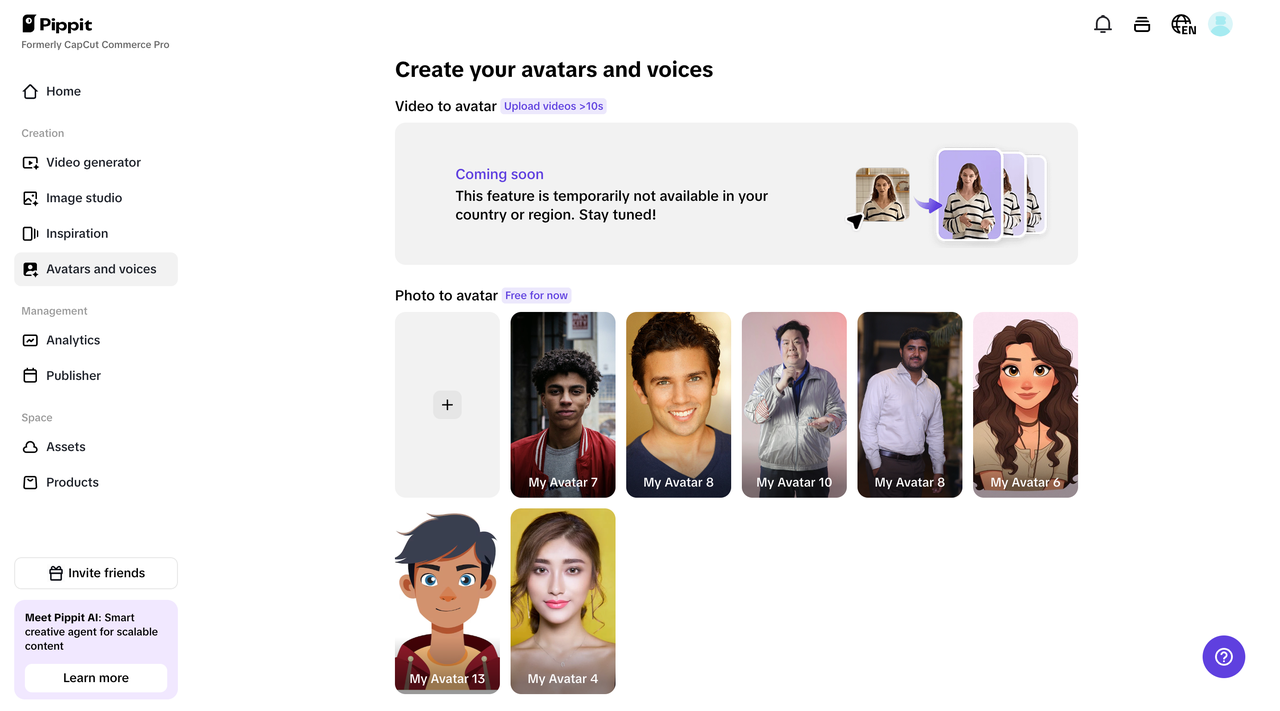
Task: Choose My Avatar 13 cartoon thumbnail
Action: (447, 600)
